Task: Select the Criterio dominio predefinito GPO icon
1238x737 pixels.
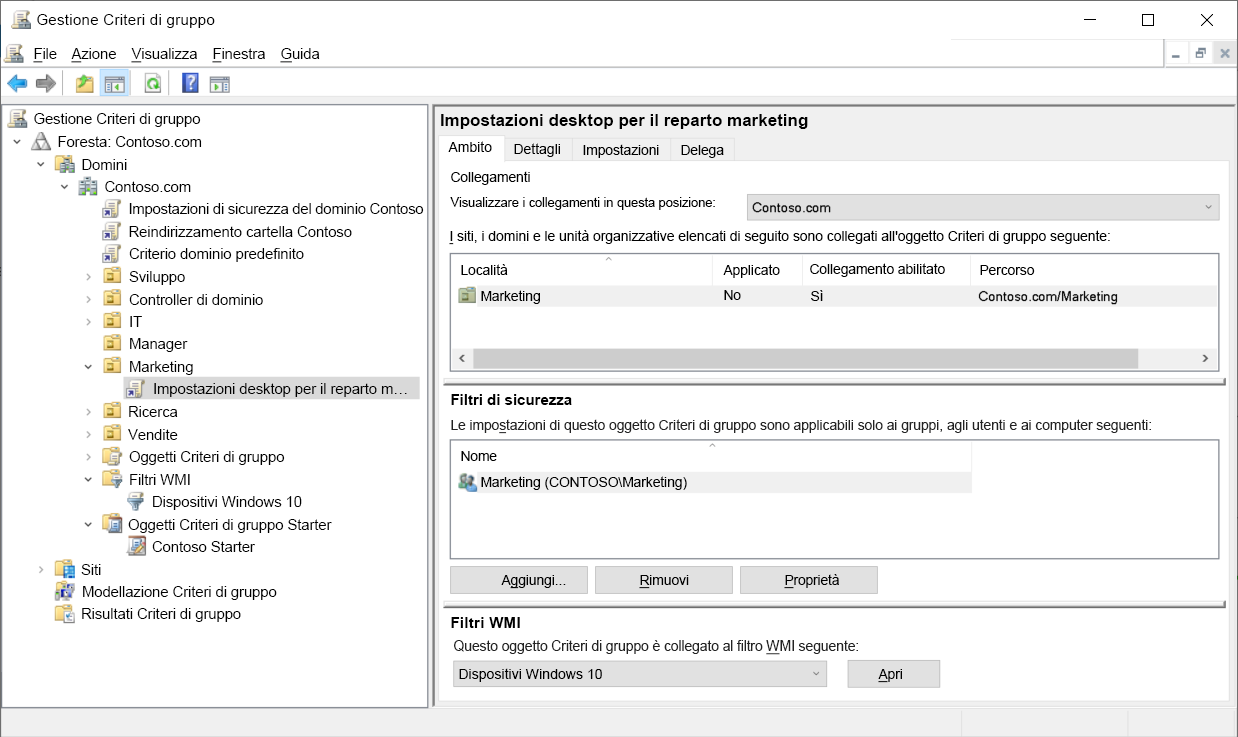Action: pos(112,254)
